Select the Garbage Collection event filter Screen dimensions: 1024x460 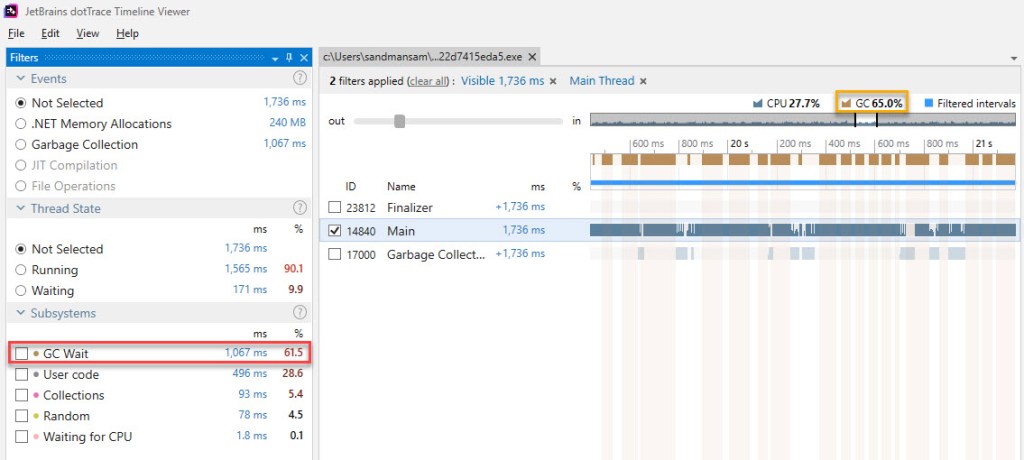pyautogui.click(x=21, y=145)
